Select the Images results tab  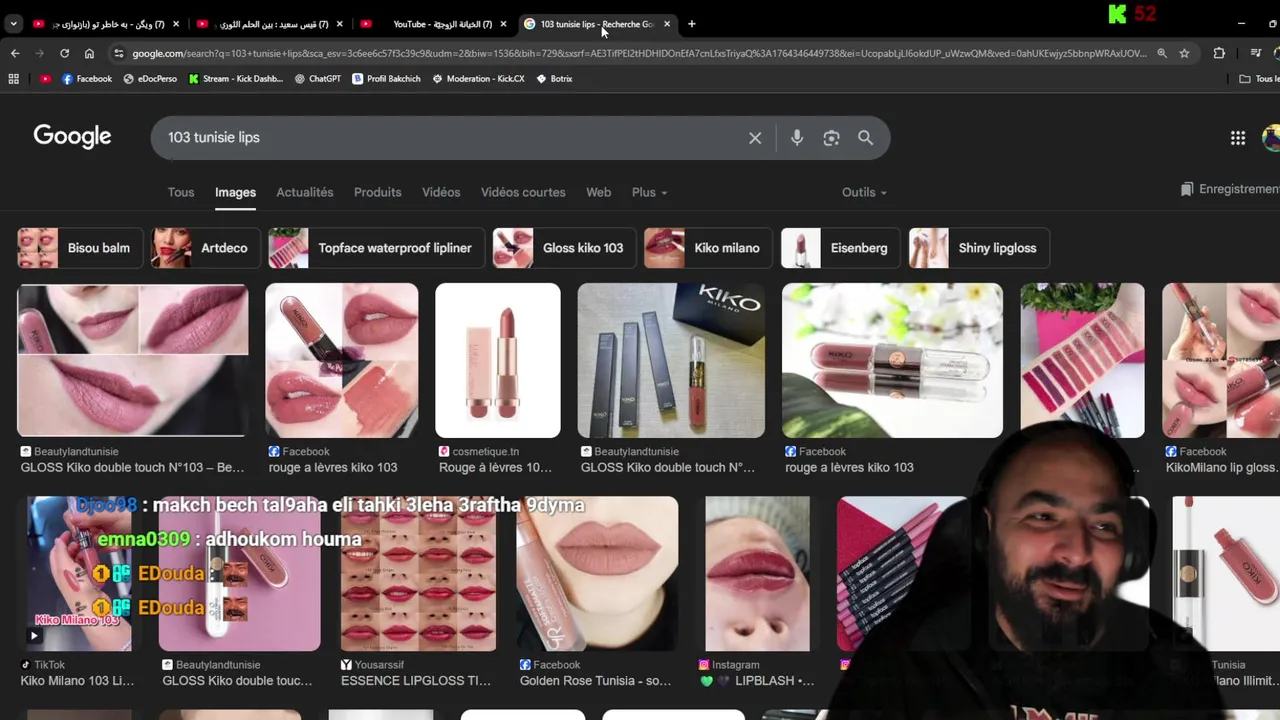pos(235,192)
